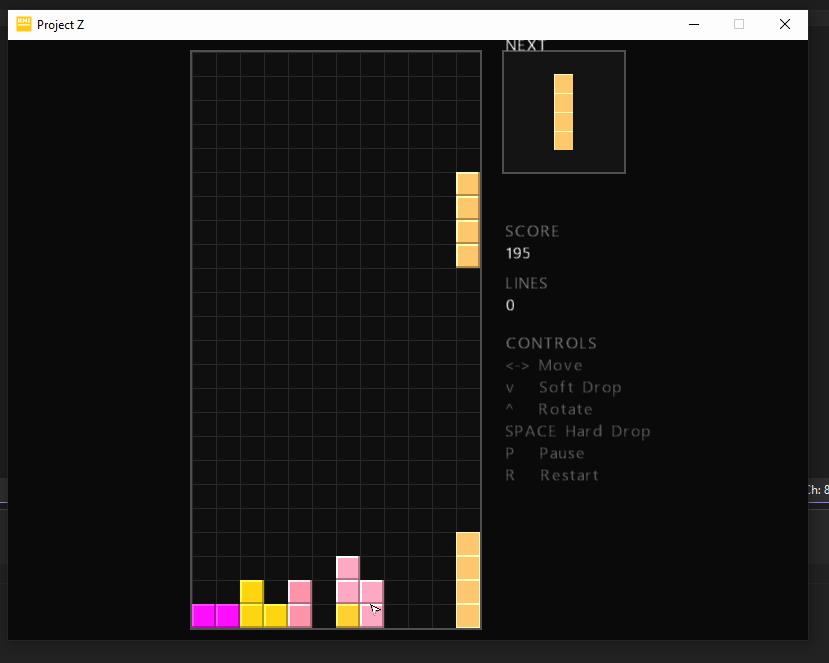Click the Soft Drop entry under CONTROLS

click(x=562, y=387)
